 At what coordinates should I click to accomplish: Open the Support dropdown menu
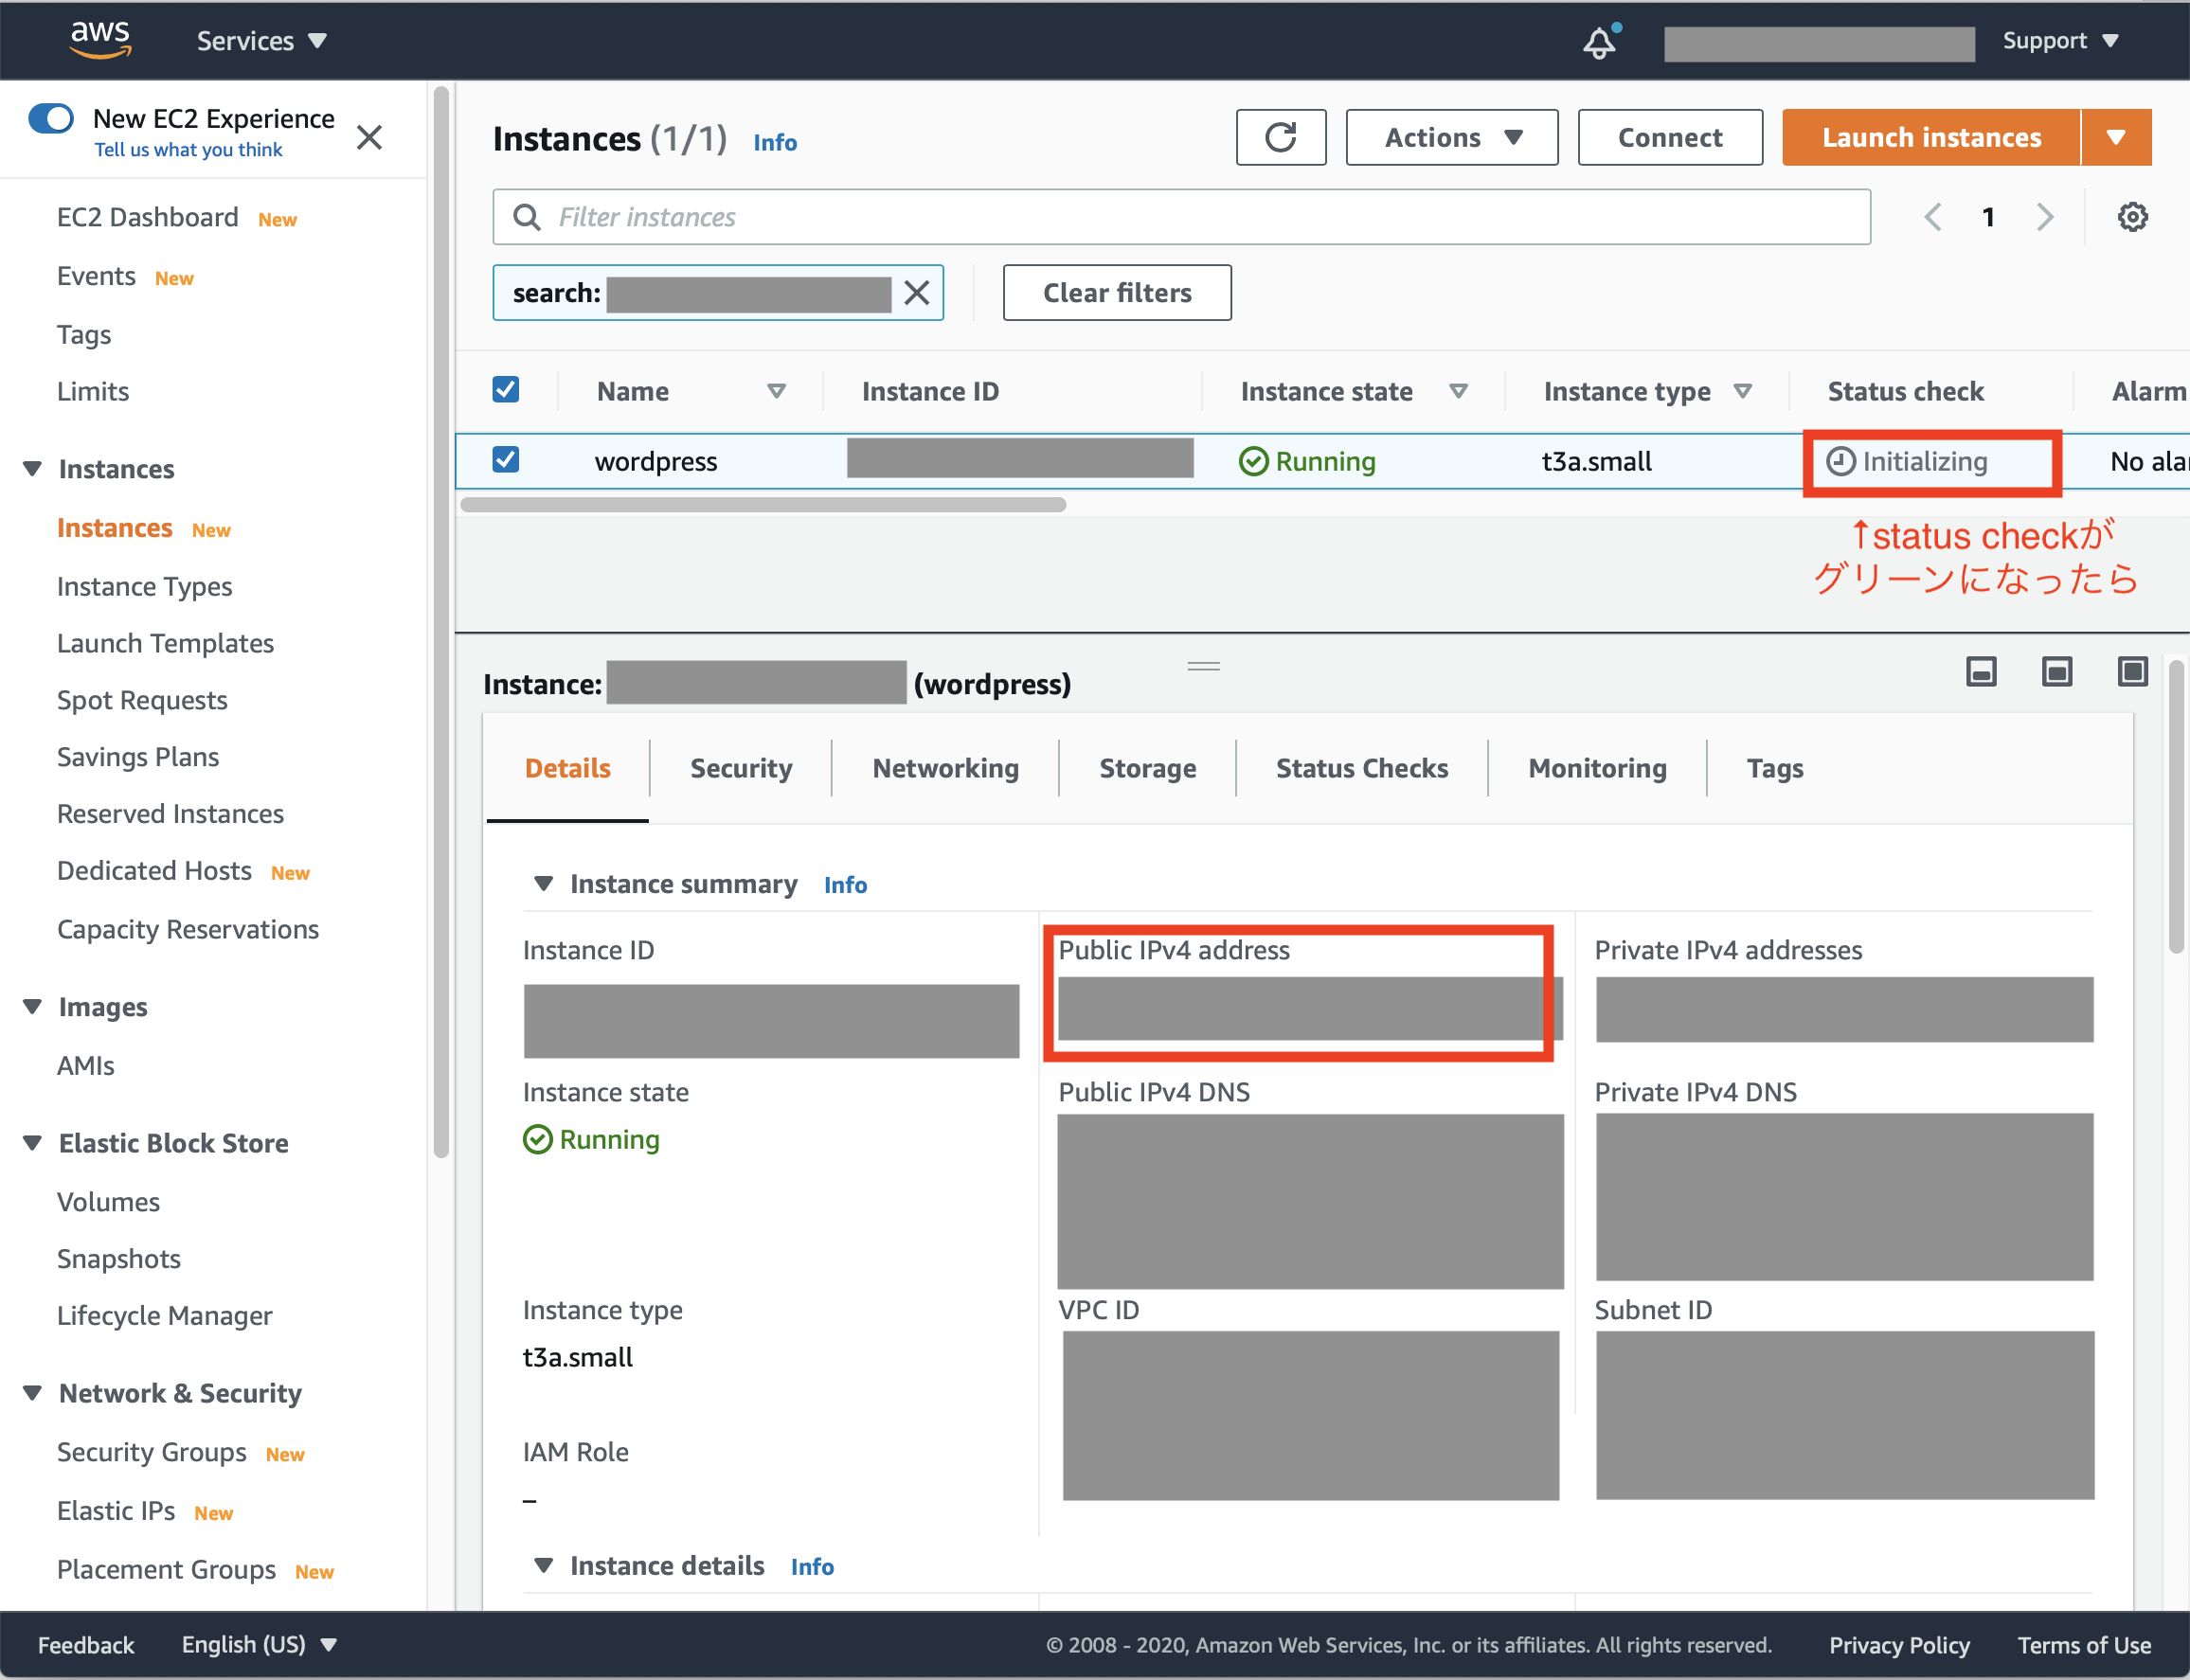pos(2060,41)
